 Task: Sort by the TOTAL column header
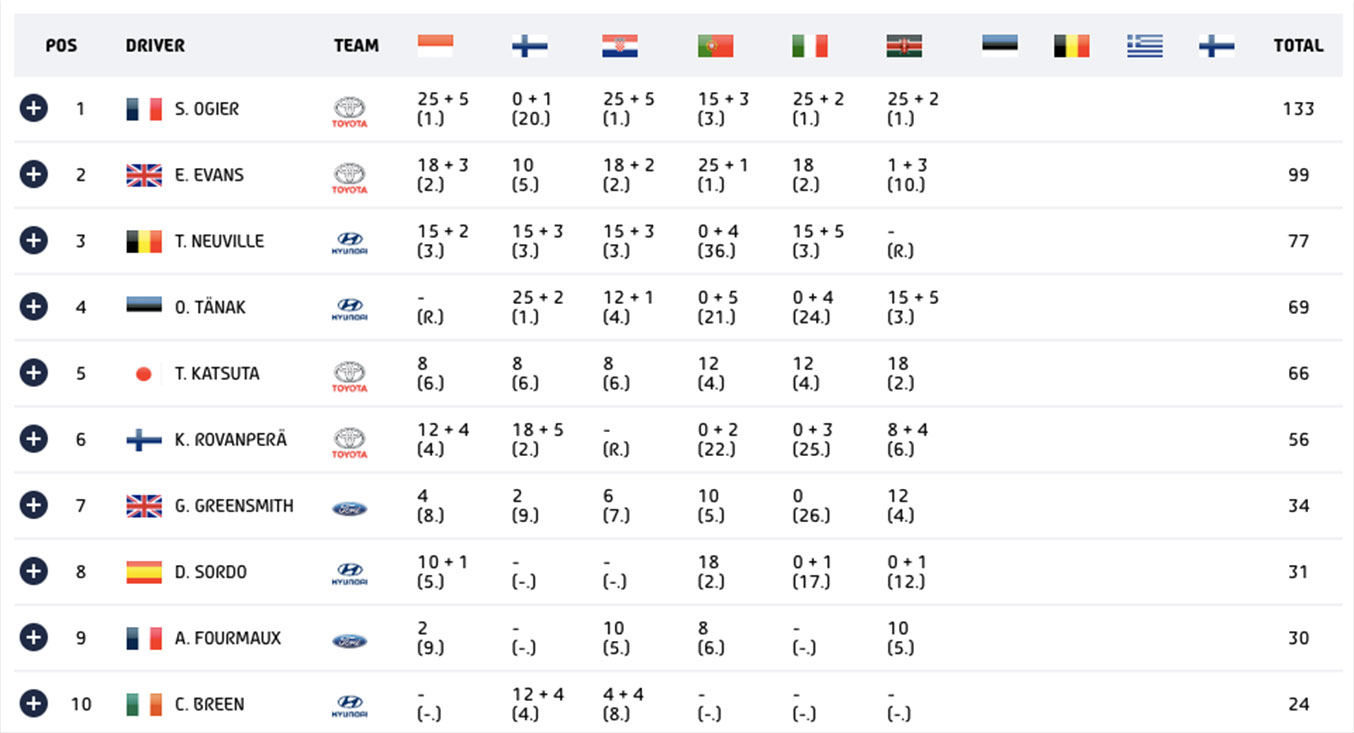tap(1298, 45)
